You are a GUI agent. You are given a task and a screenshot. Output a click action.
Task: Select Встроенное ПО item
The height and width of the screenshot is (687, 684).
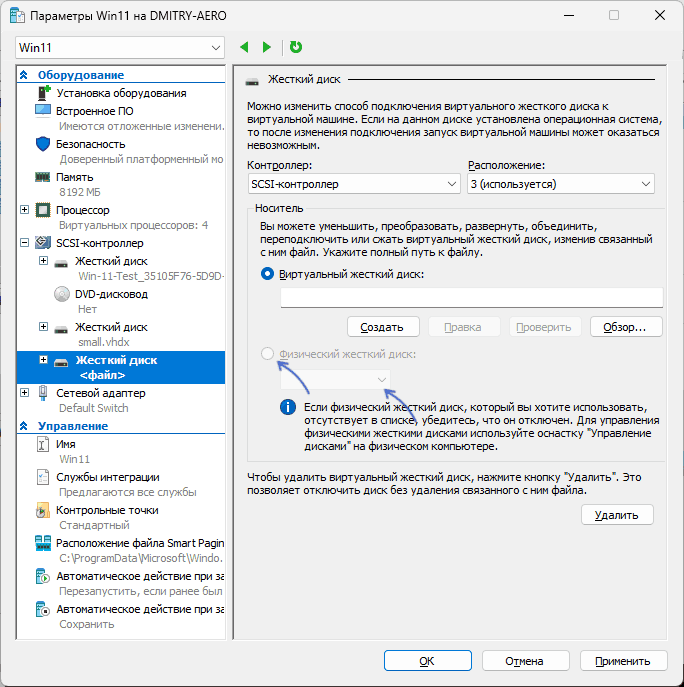click(x=95, y=111)
